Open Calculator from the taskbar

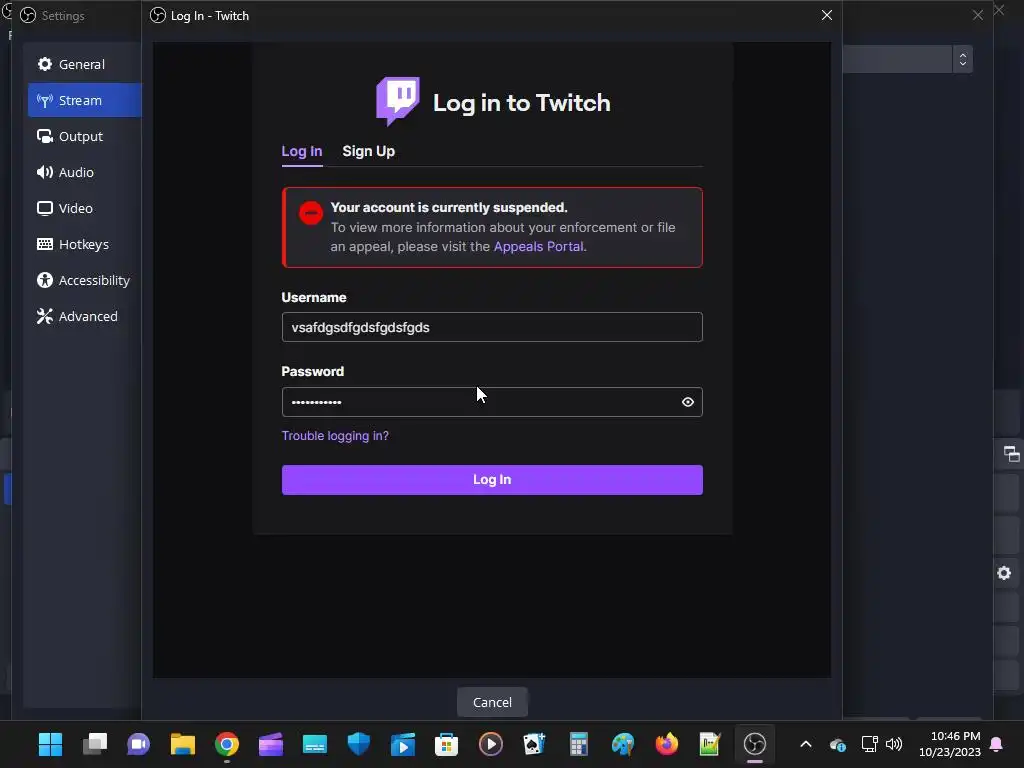(579, 744)
